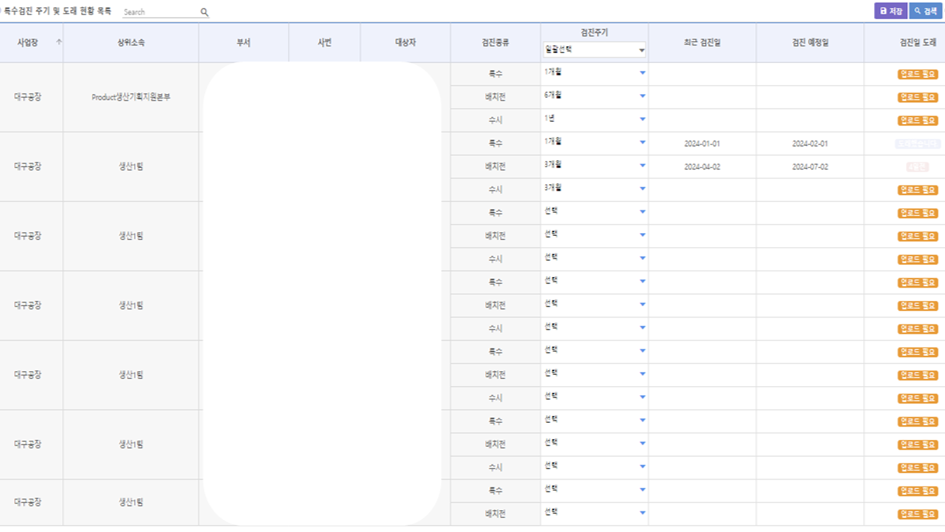Select the 2024-04-02 recent exam date cell
Image resolution: width=945 pixels, height=532 pixels.
tap(702, 167)
